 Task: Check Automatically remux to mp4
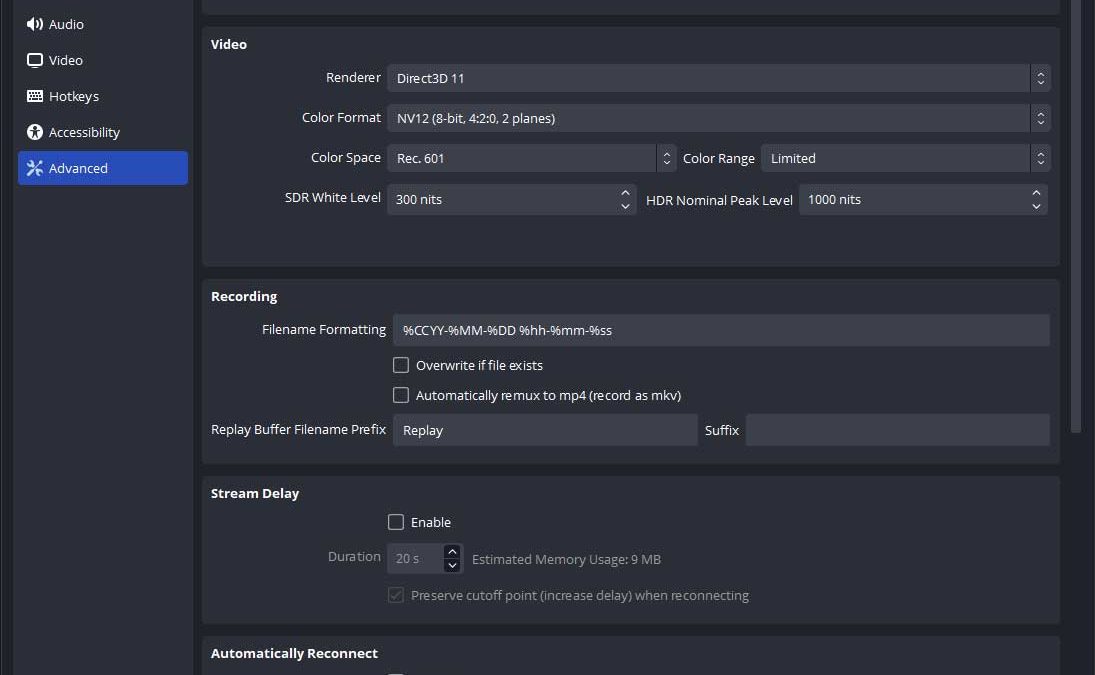401,395
